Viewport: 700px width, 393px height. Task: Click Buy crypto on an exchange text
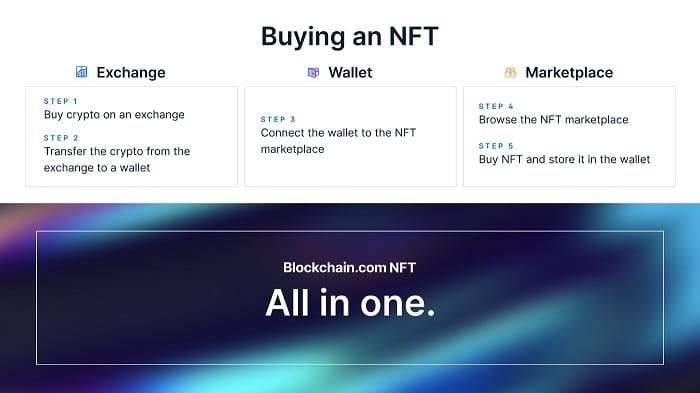pos(114,115)
